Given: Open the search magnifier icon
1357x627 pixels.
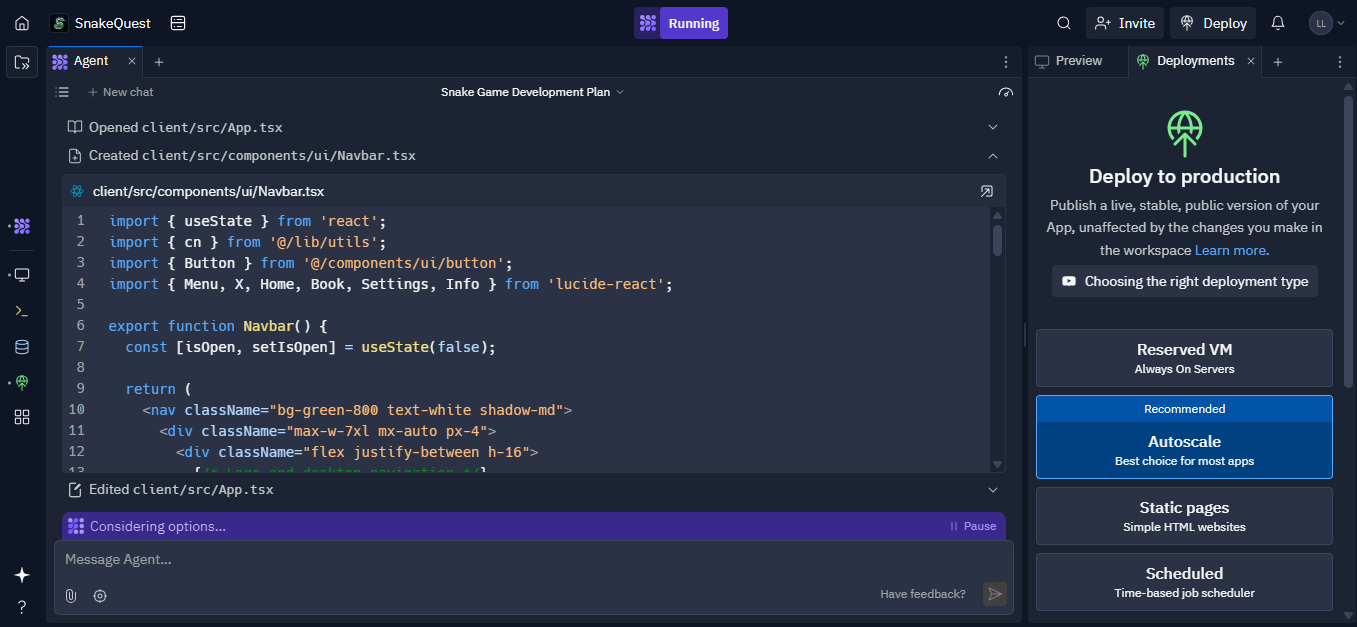Looking at the screenshot, I should 1064,23.
